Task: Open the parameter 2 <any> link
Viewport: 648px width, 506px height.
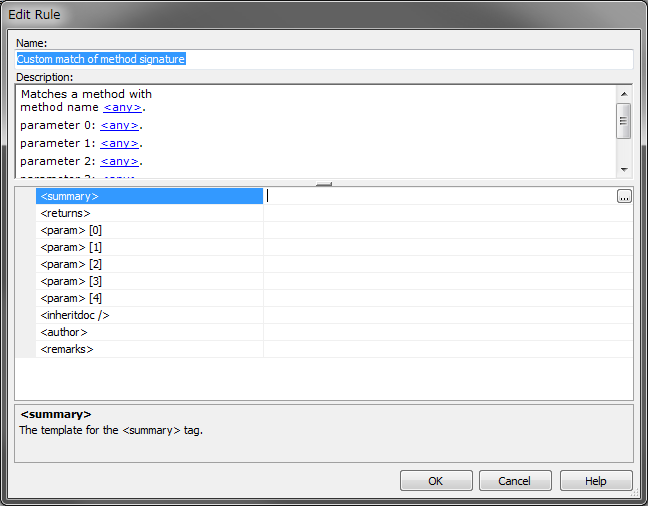Action: [119, 161]
